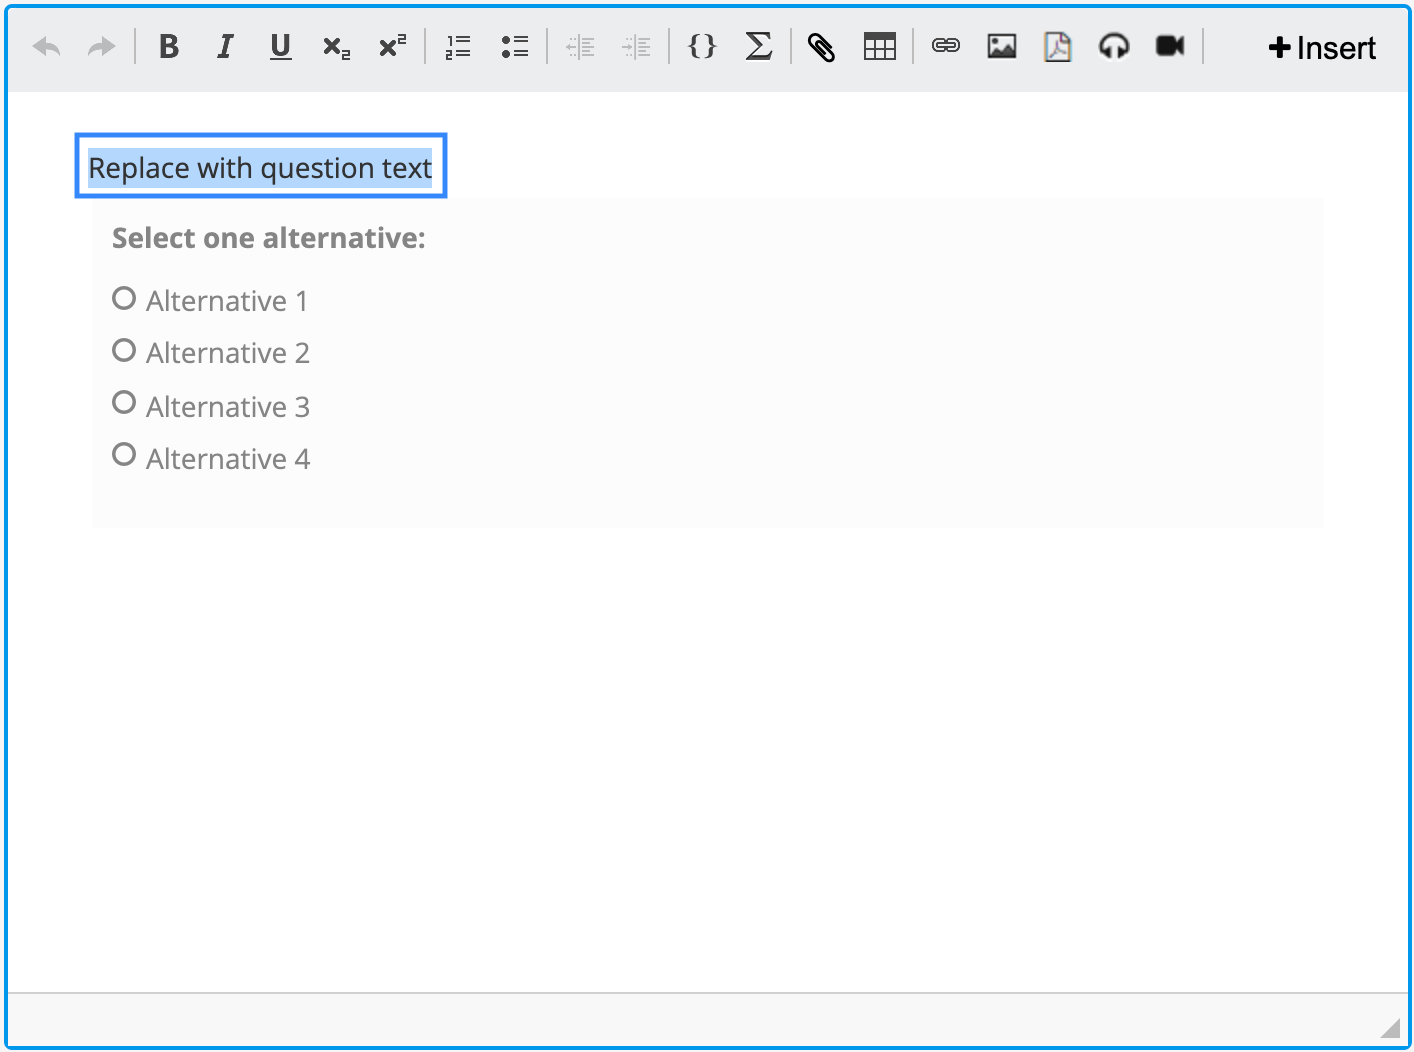The image size is (1414, 1052).
Task: Apply subscript formatting
Action: click(336, 47)
